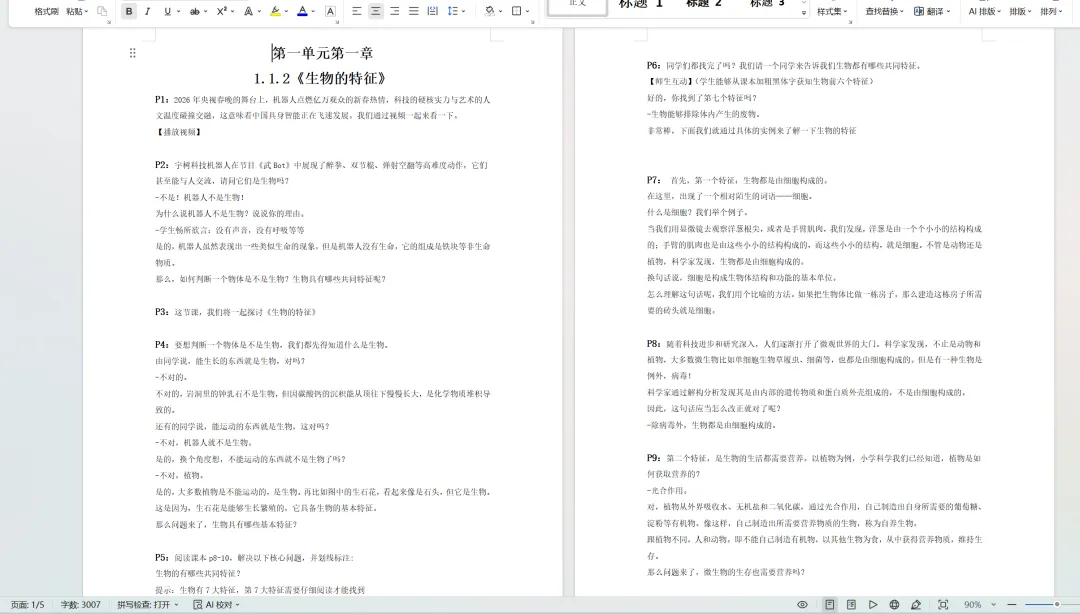Screen dimensions: 1080x614
Task: Apply the blue font color
Action: click(302, 11)
